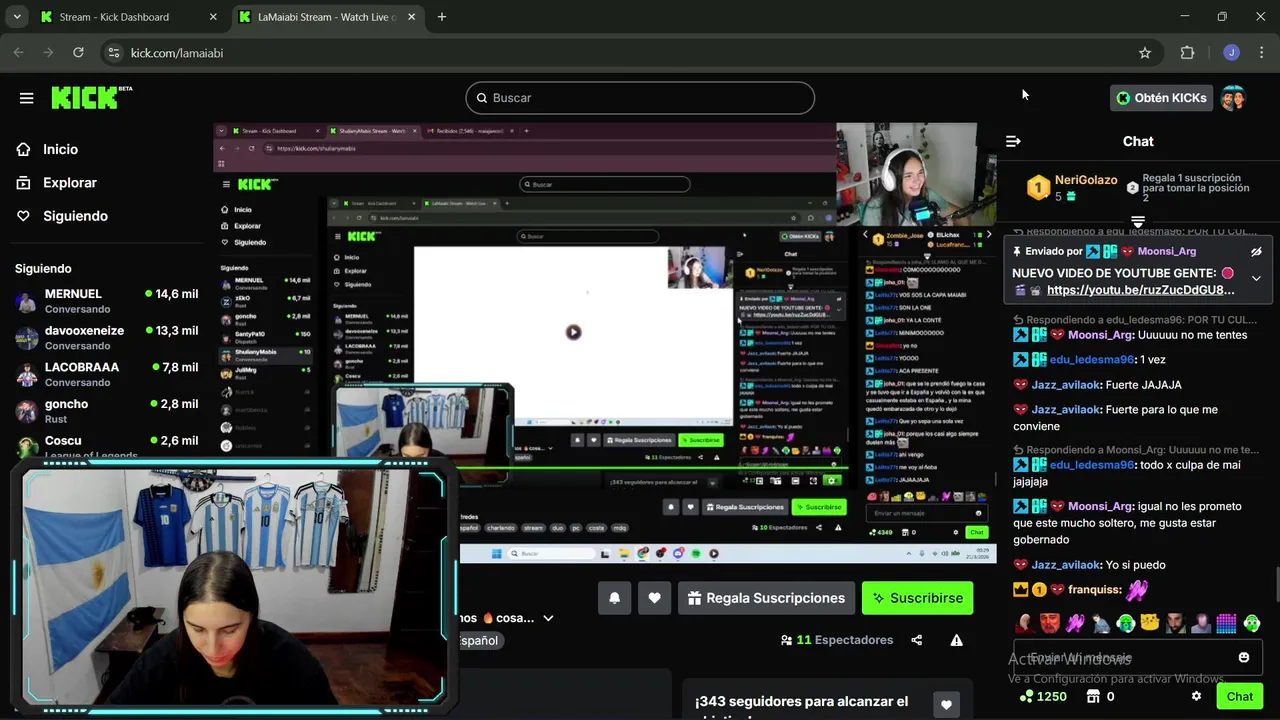The image size is (1280, 720).
Task: Open davooxeneize's channel from sidebar
Action: [106, 338]
